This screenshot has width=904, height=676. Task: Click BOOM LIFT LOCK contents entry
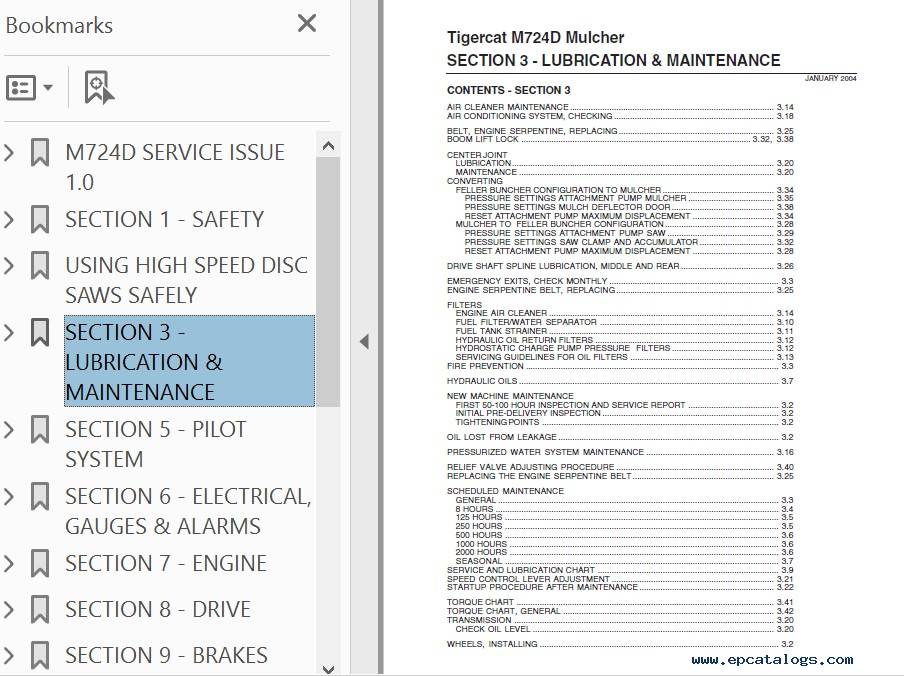pos(620,139)
